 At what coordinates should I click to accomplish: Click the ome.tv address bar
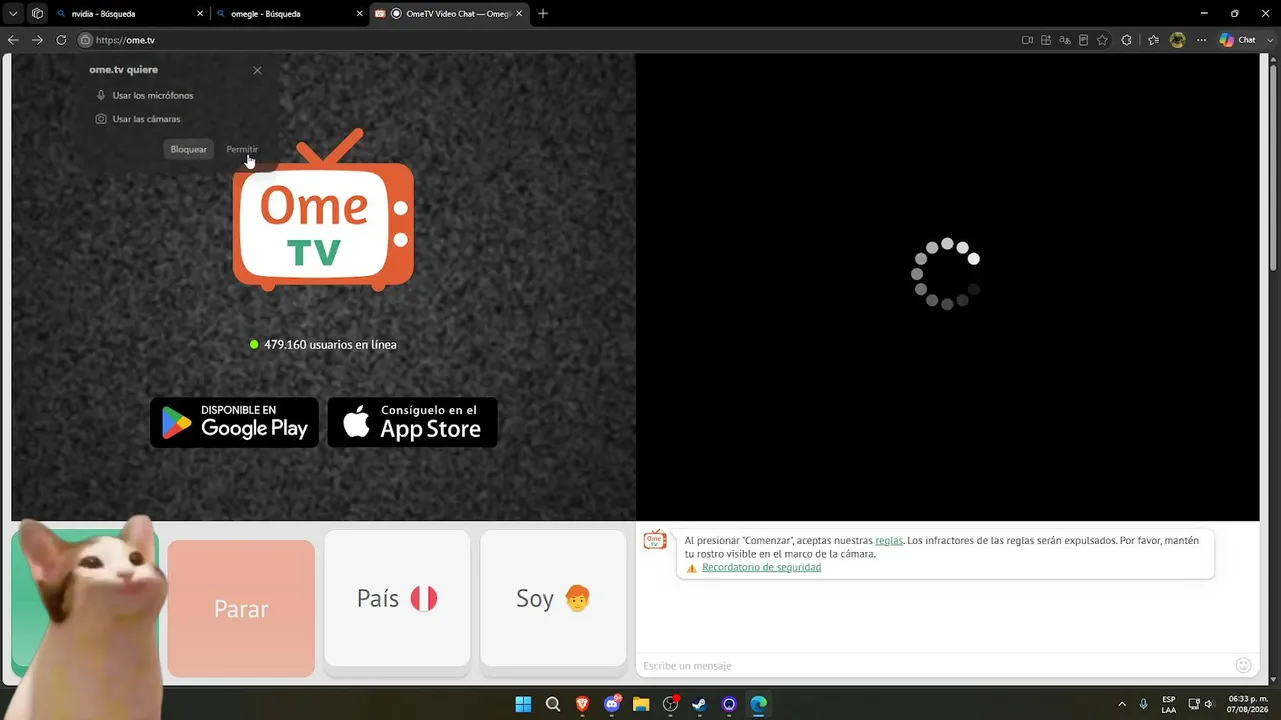tap(550, 40)
